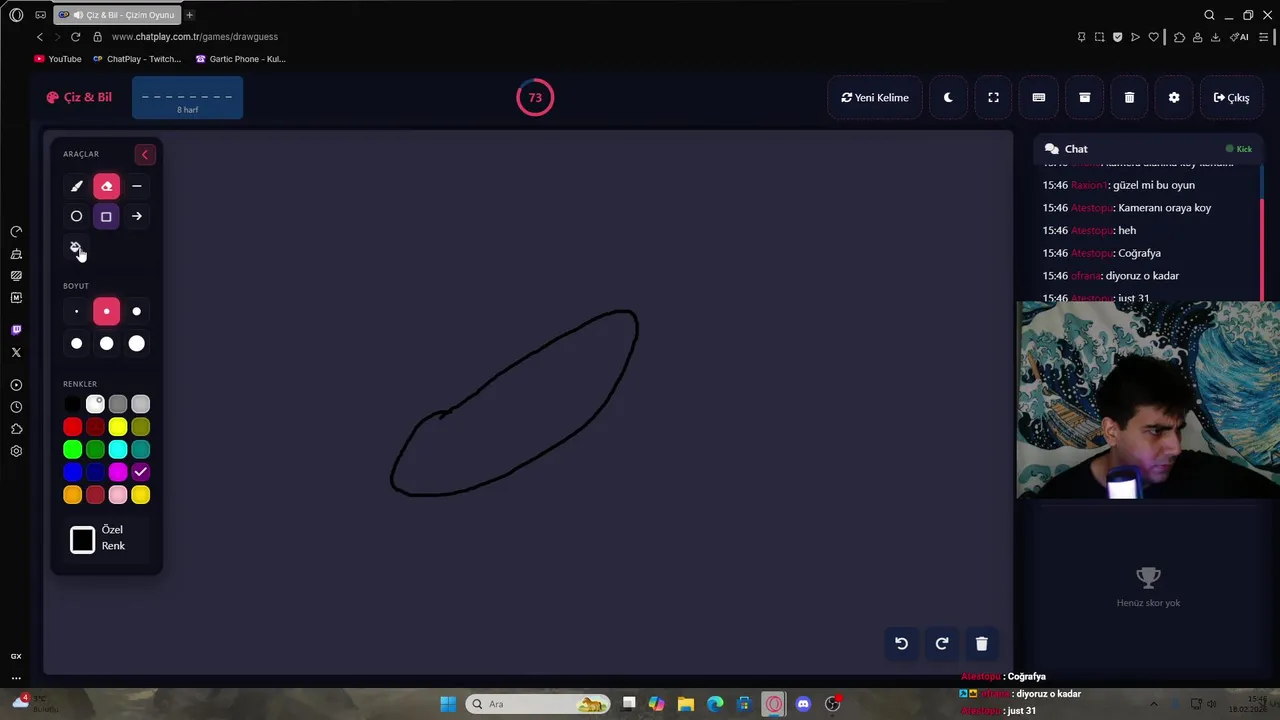Pick the white color swatch
The width and height of the screenshot is (1280, 720).
pos(95,404)
